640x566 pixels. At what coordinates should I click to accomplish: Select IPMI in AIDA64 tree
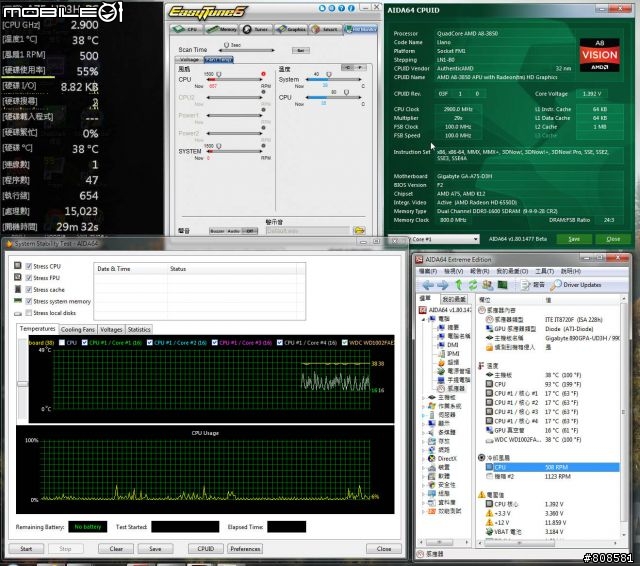[449, 354]
